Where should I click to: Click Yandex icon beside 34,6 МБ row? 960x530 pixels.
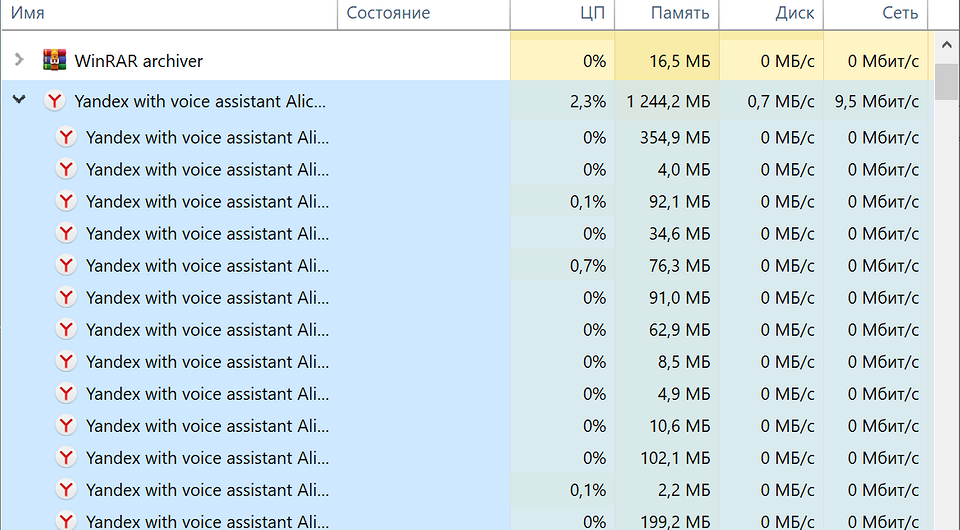(x=66, y=233)
